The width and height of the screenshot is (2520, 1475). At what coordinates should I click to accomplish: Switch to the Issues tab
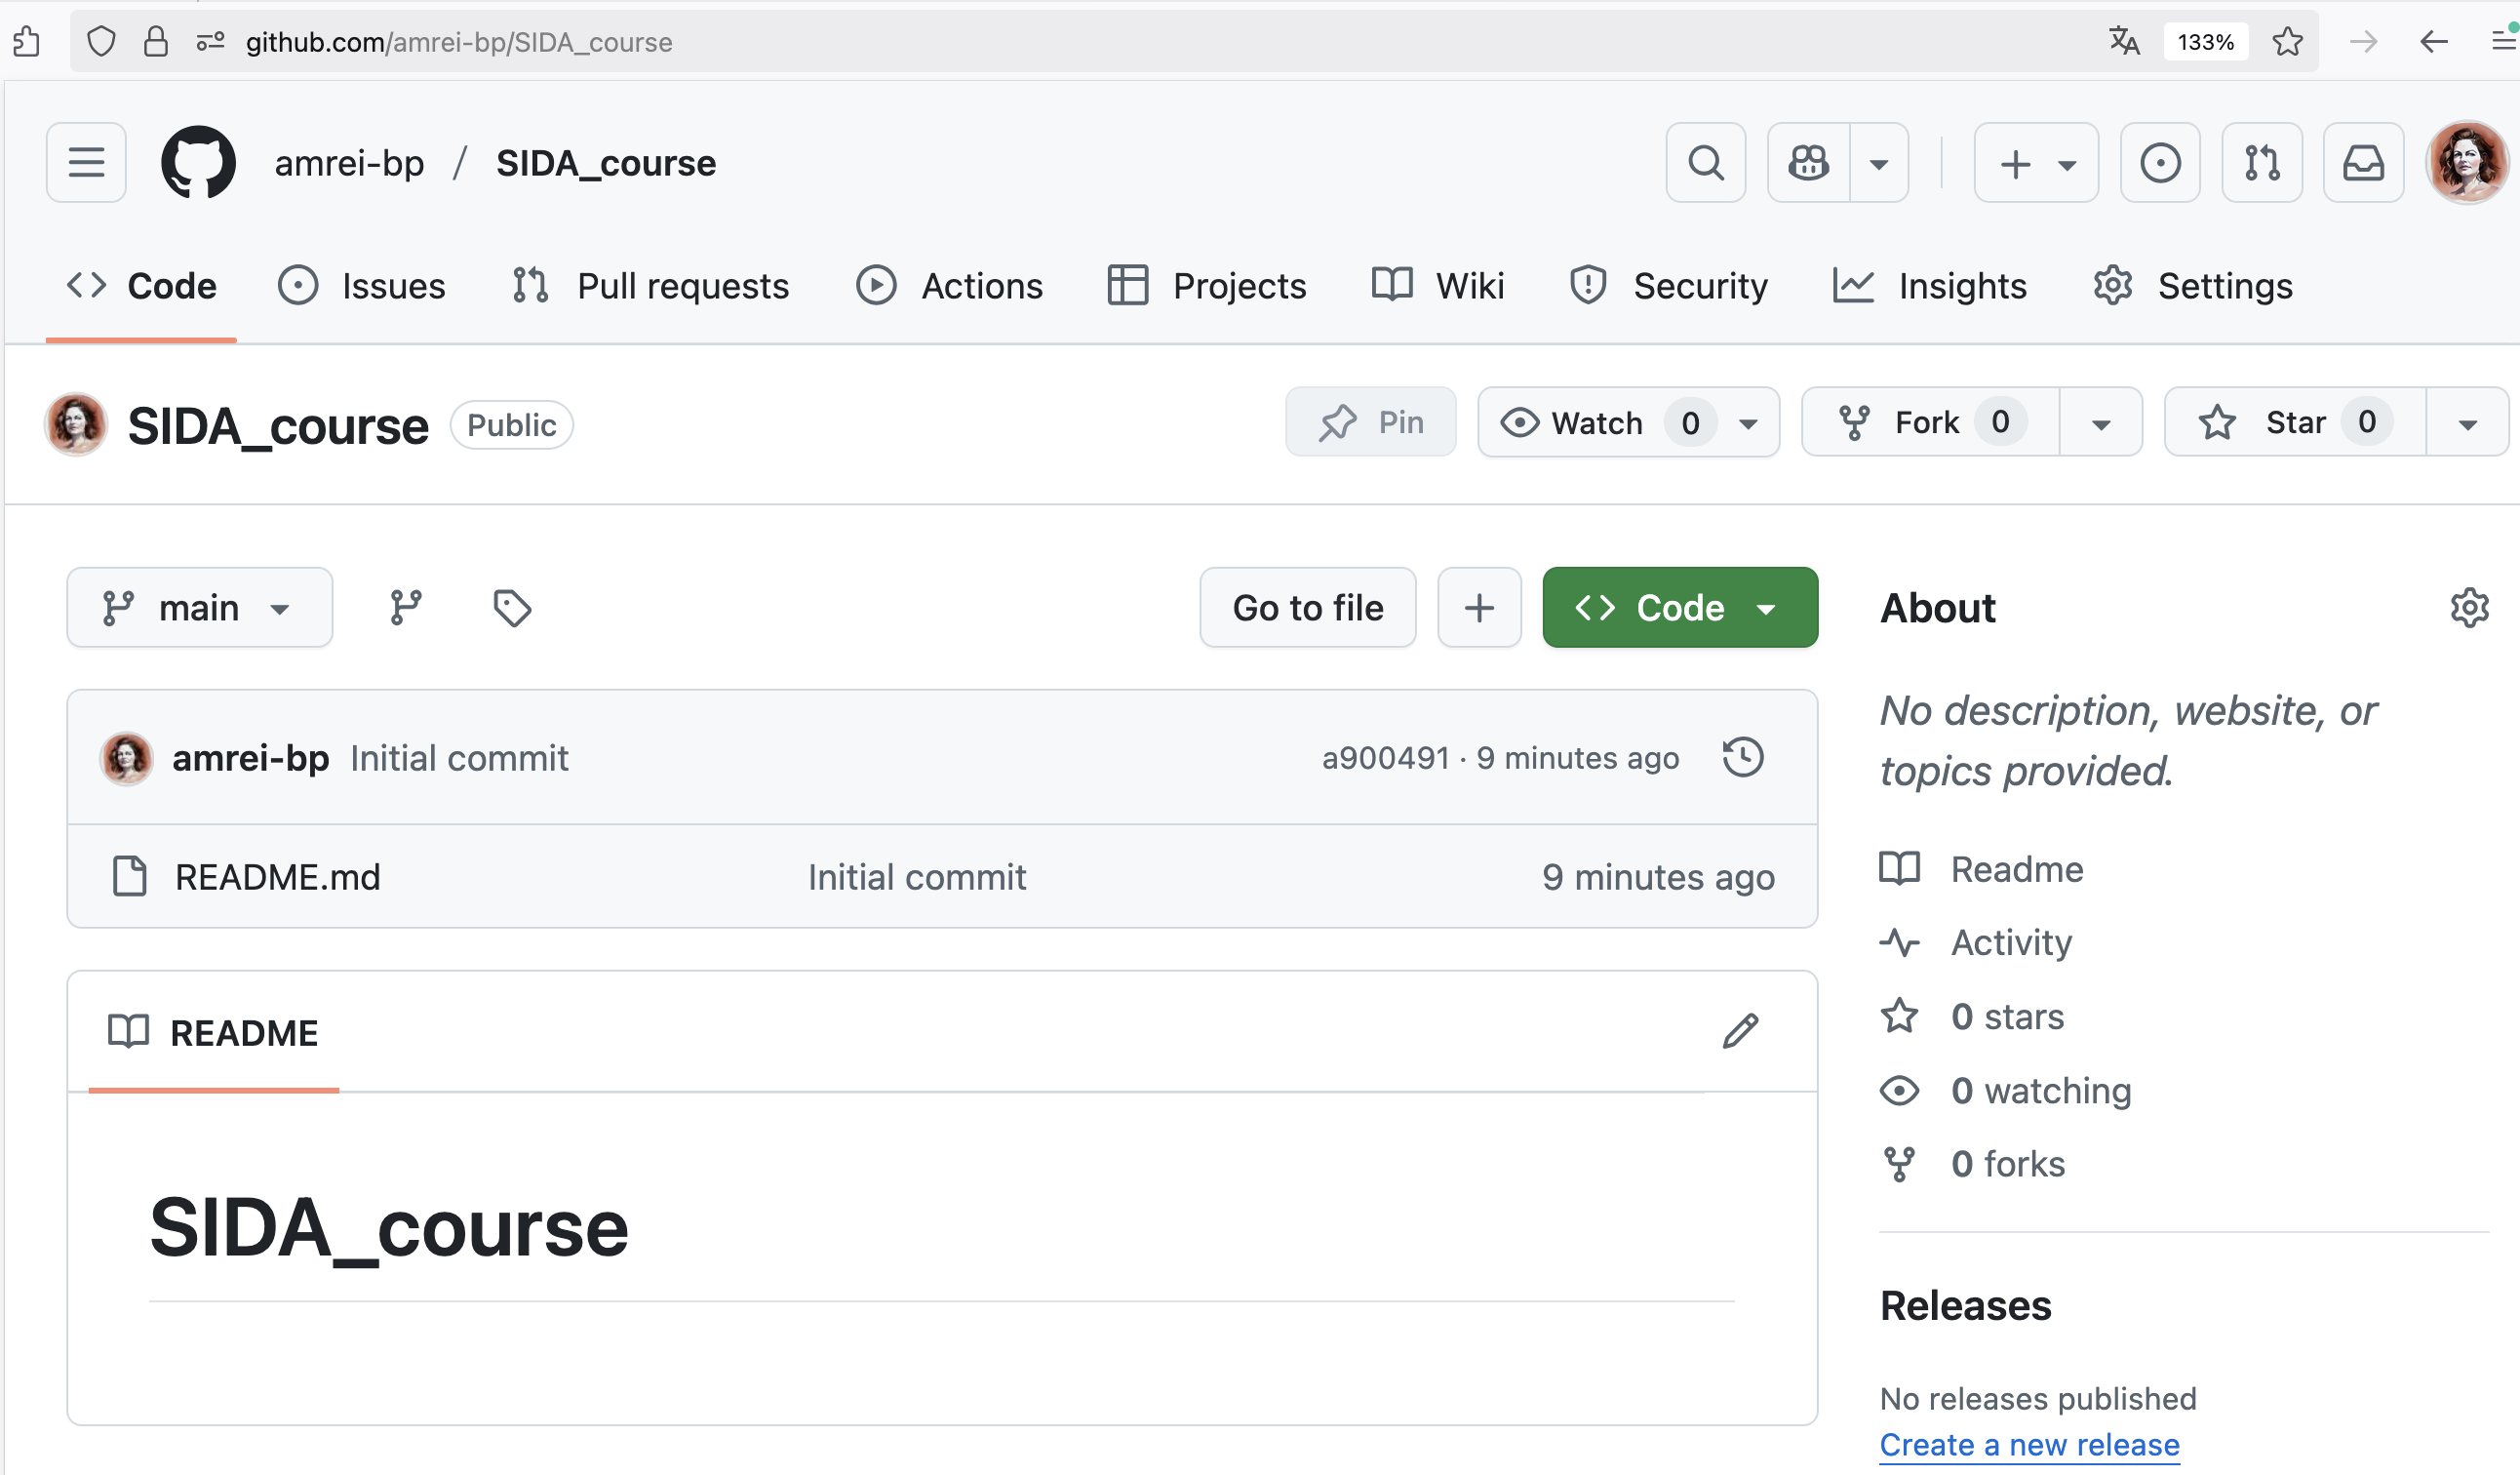[361, 286]
